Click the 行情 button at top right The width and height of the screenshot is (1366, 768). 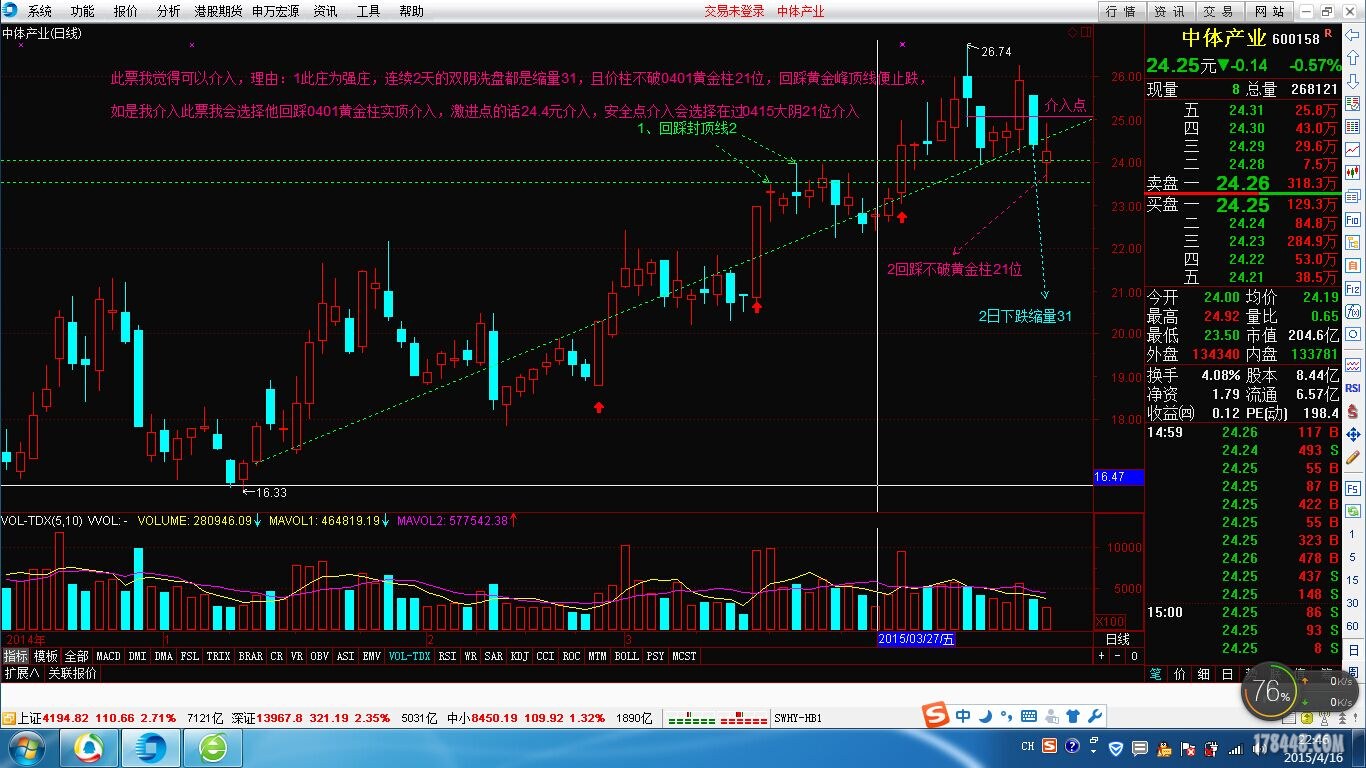[x=1120, y=11]
